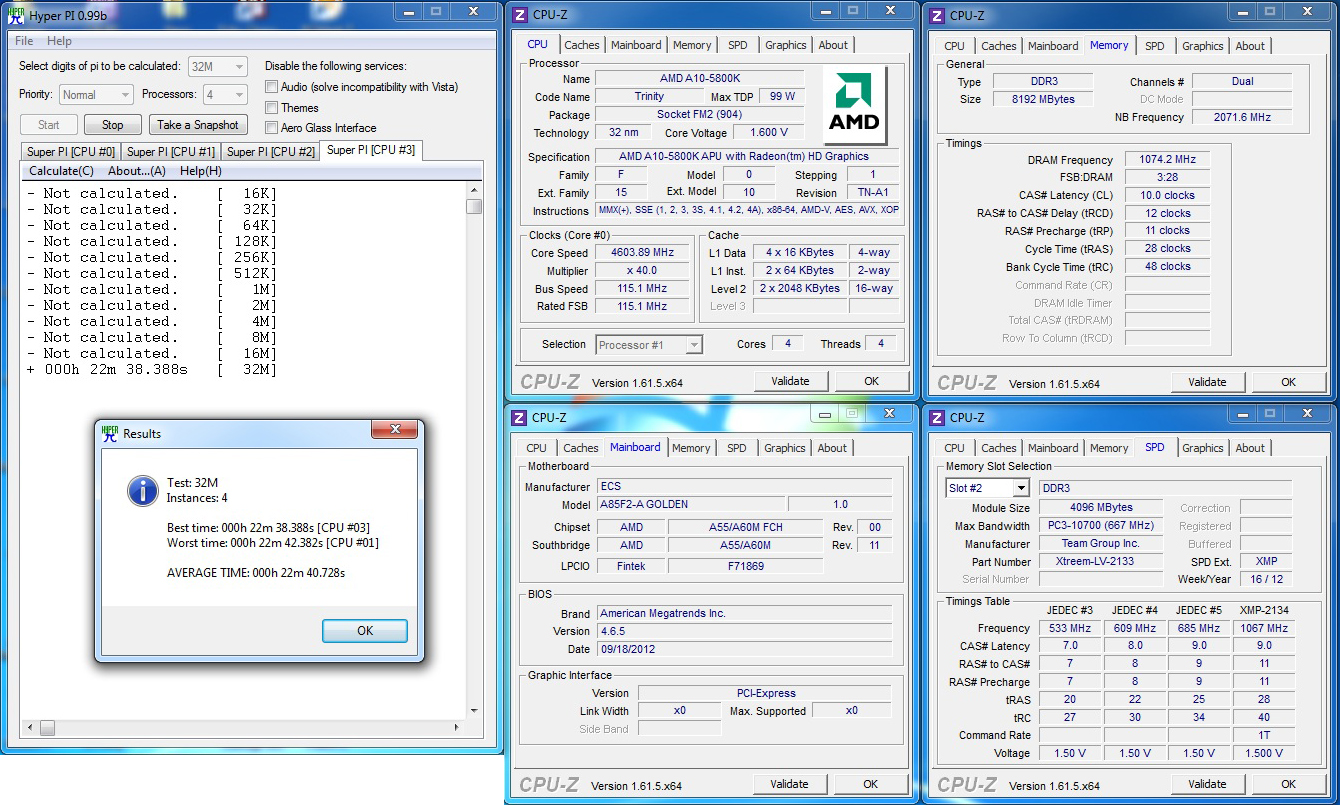Expand the Processors count dropdown

[225, 95]
